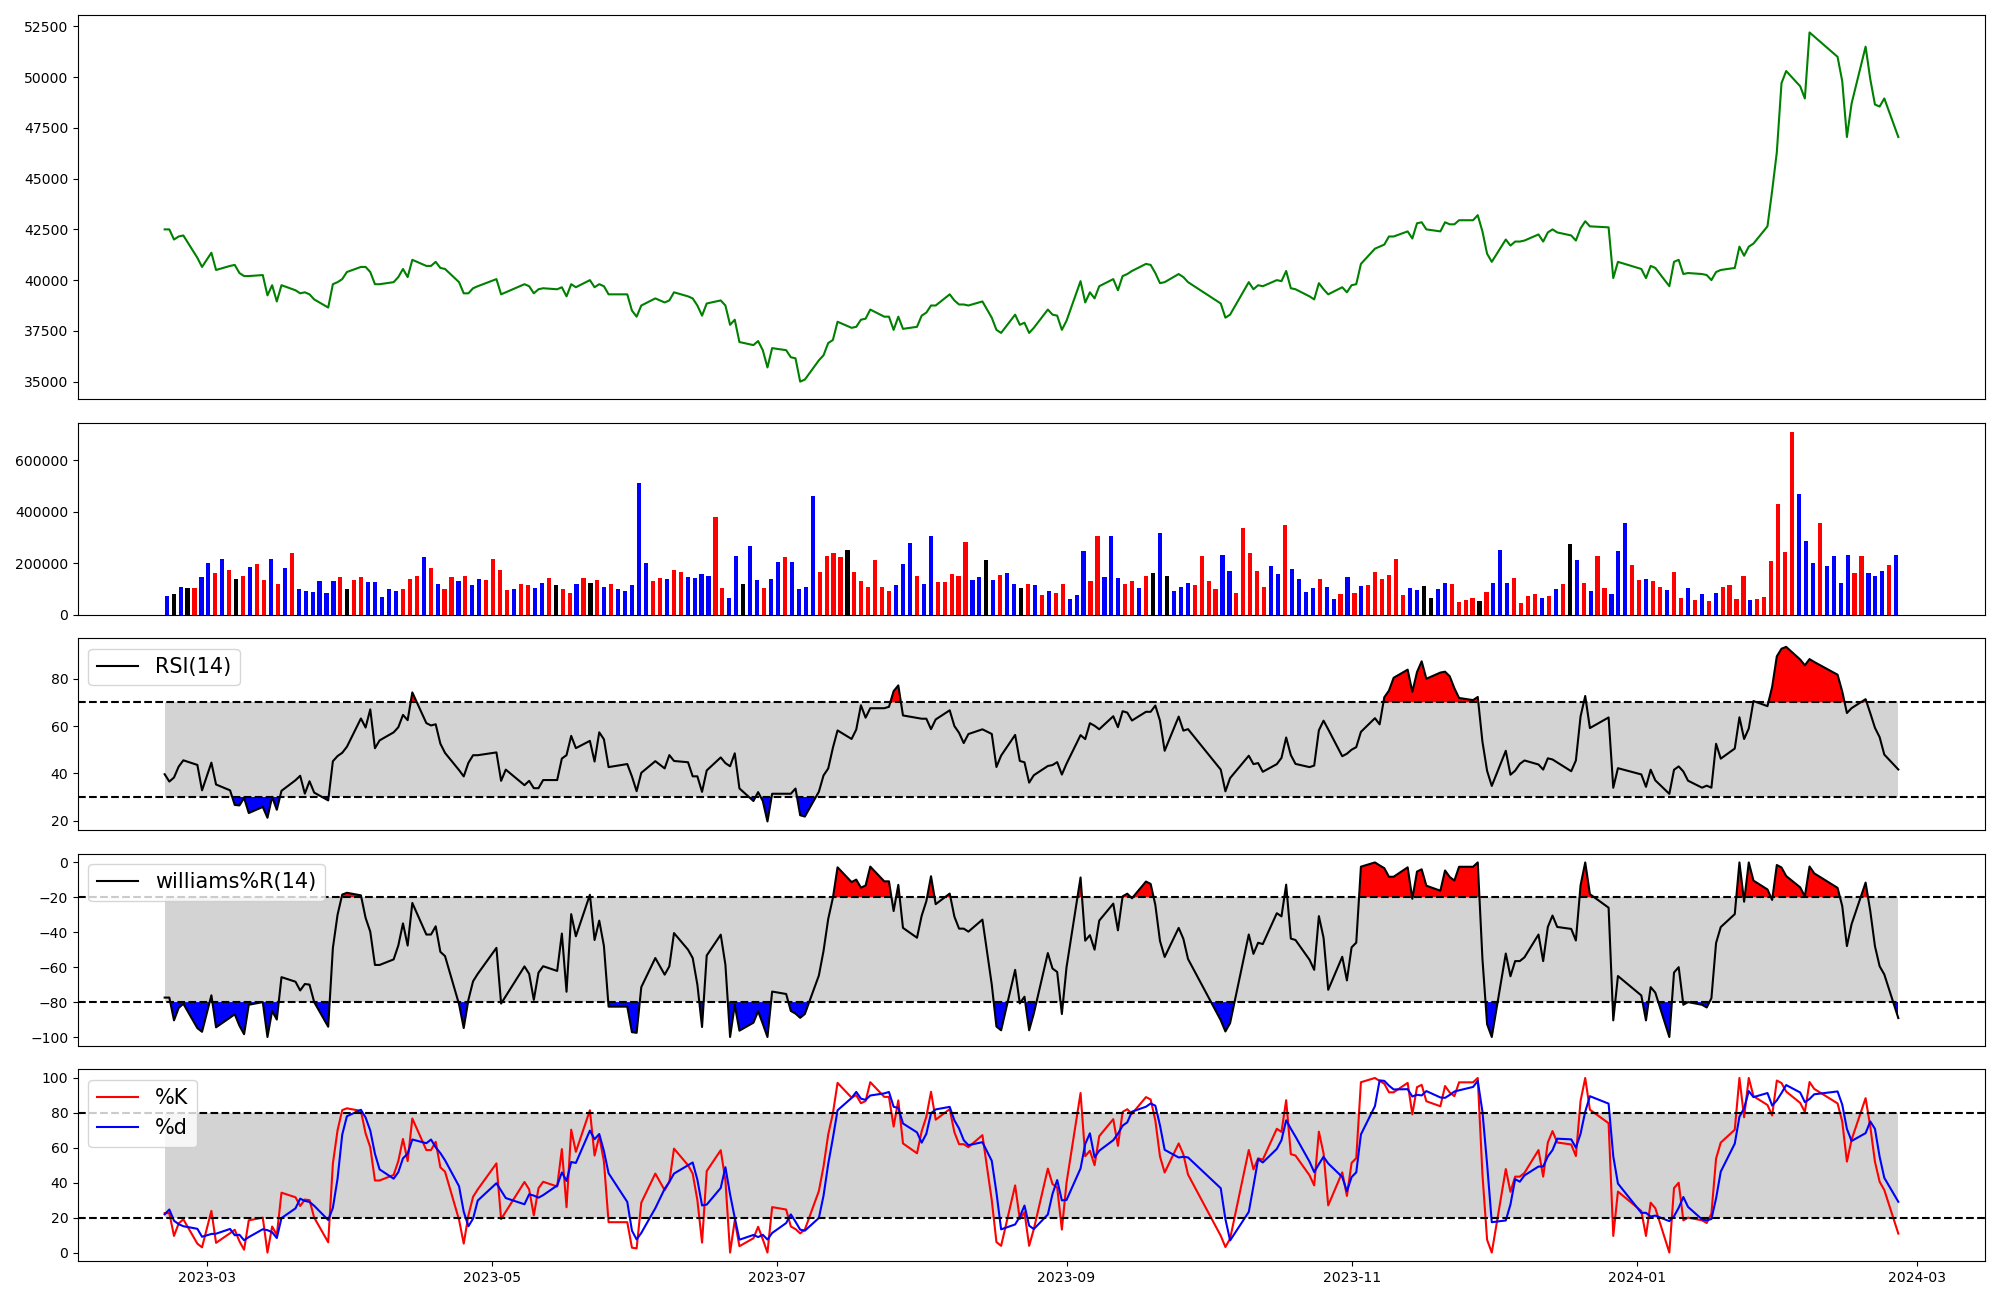
Task: Click the blue %d legend line sample
Action: [119, 1128]
